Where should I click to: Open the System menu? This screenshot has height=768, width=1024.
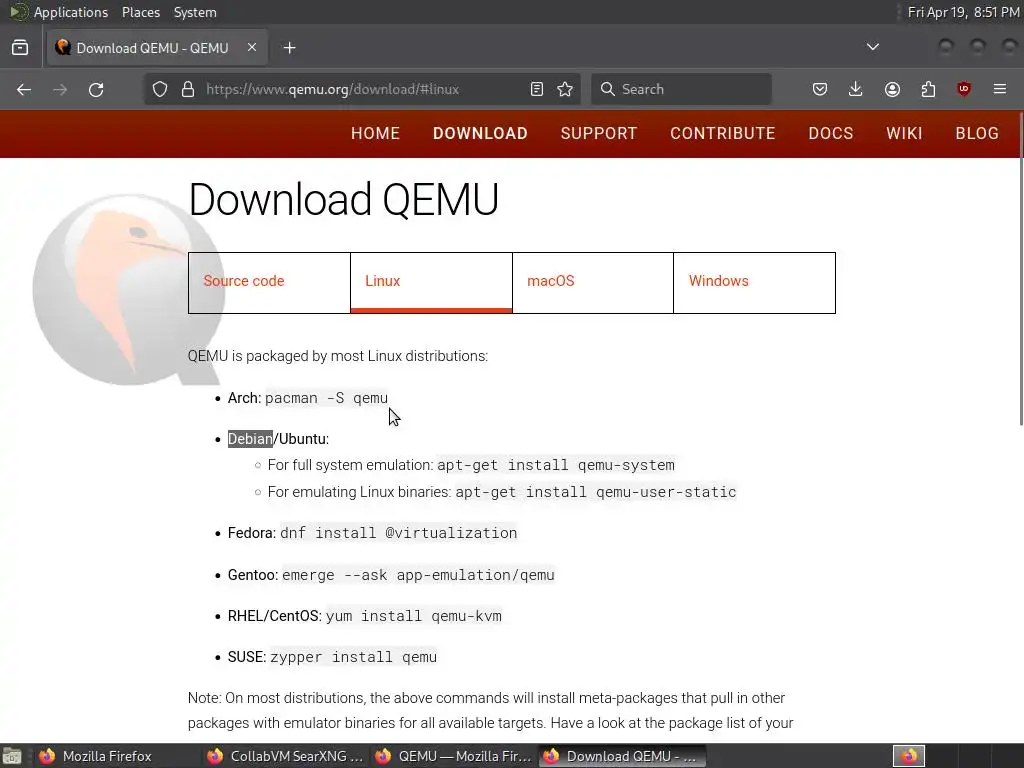coord(195,12)
